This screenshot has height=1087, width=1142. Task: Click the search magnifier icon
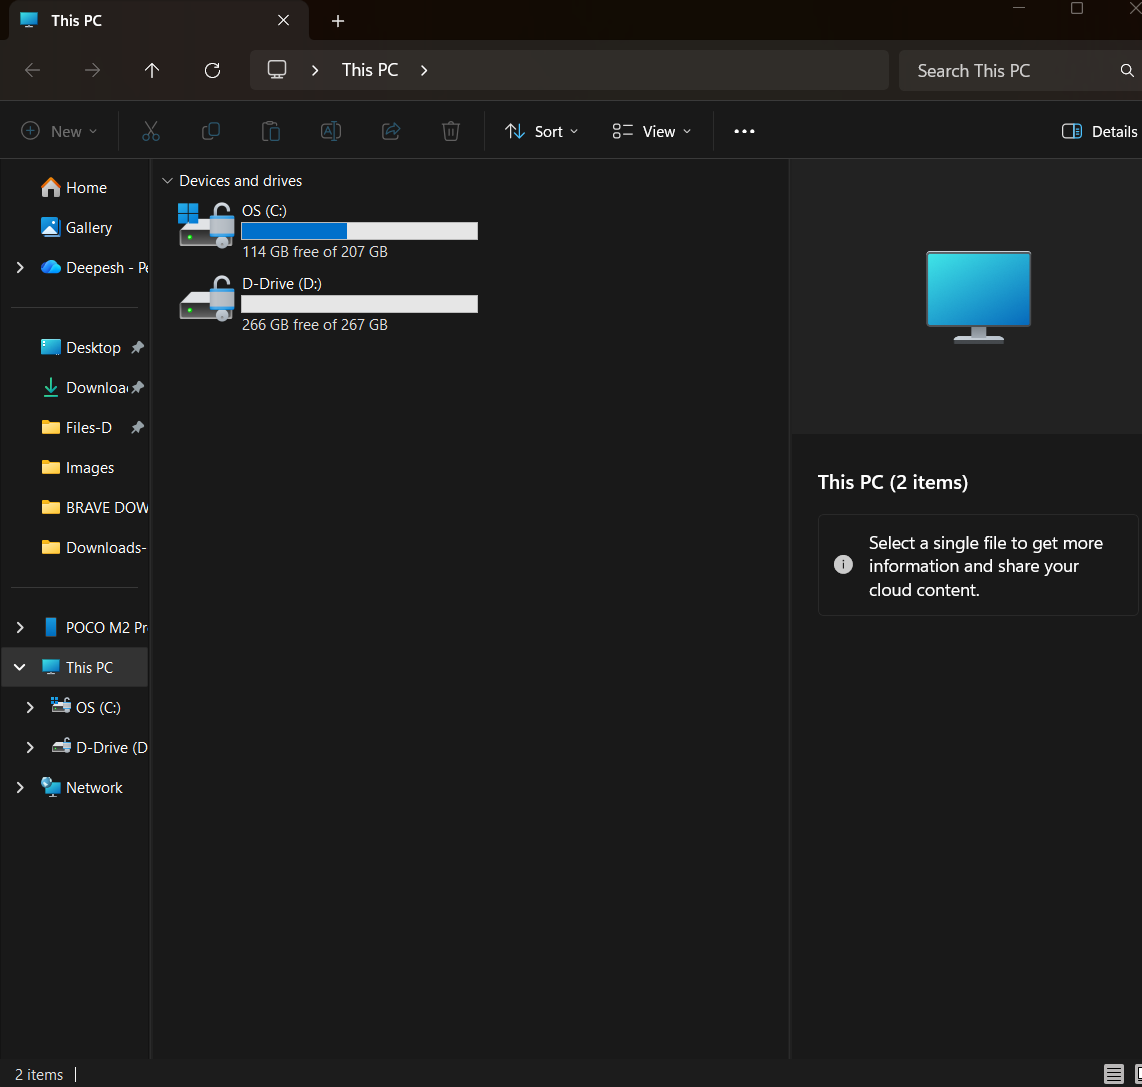click(1127, 71)
